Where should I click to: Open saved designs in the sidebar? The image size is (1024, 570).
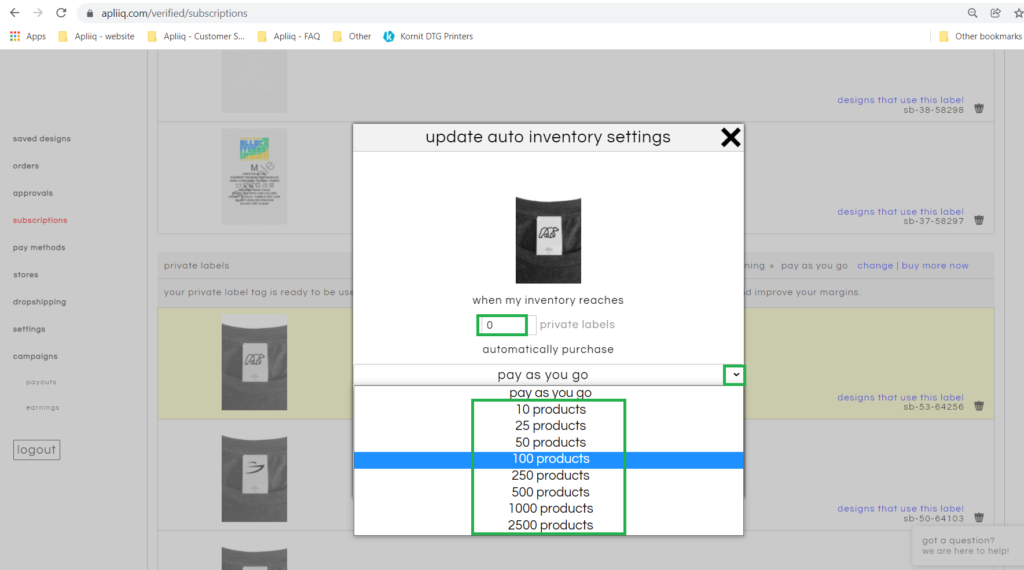(x=42, y=138)
